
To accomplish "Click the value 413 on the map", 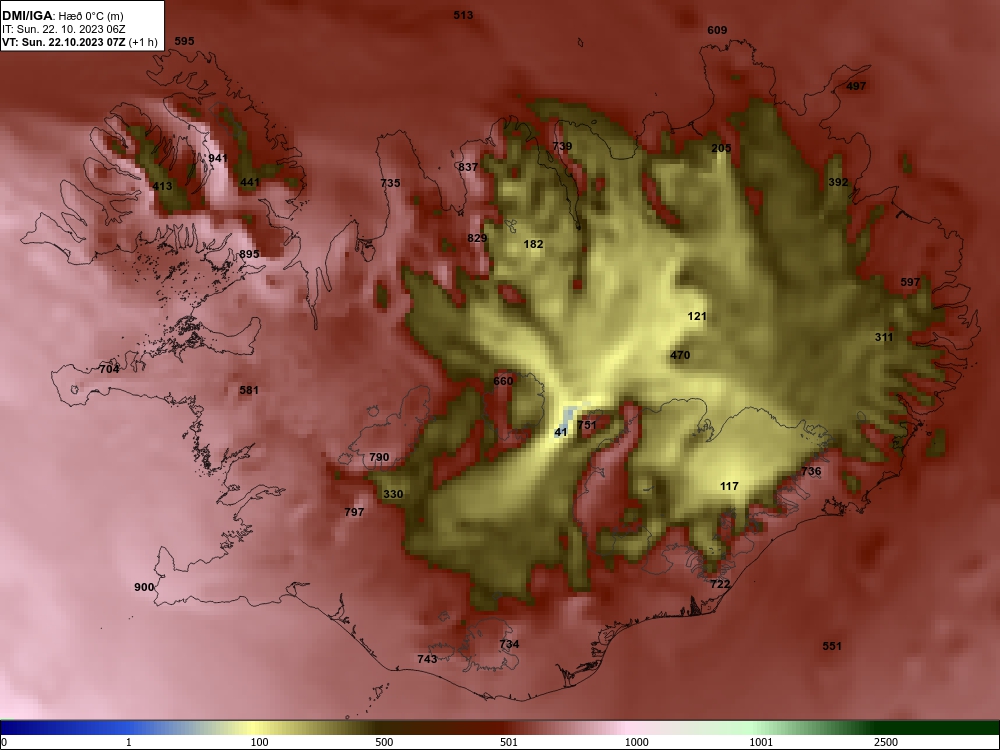I will (x=163, y=186).
